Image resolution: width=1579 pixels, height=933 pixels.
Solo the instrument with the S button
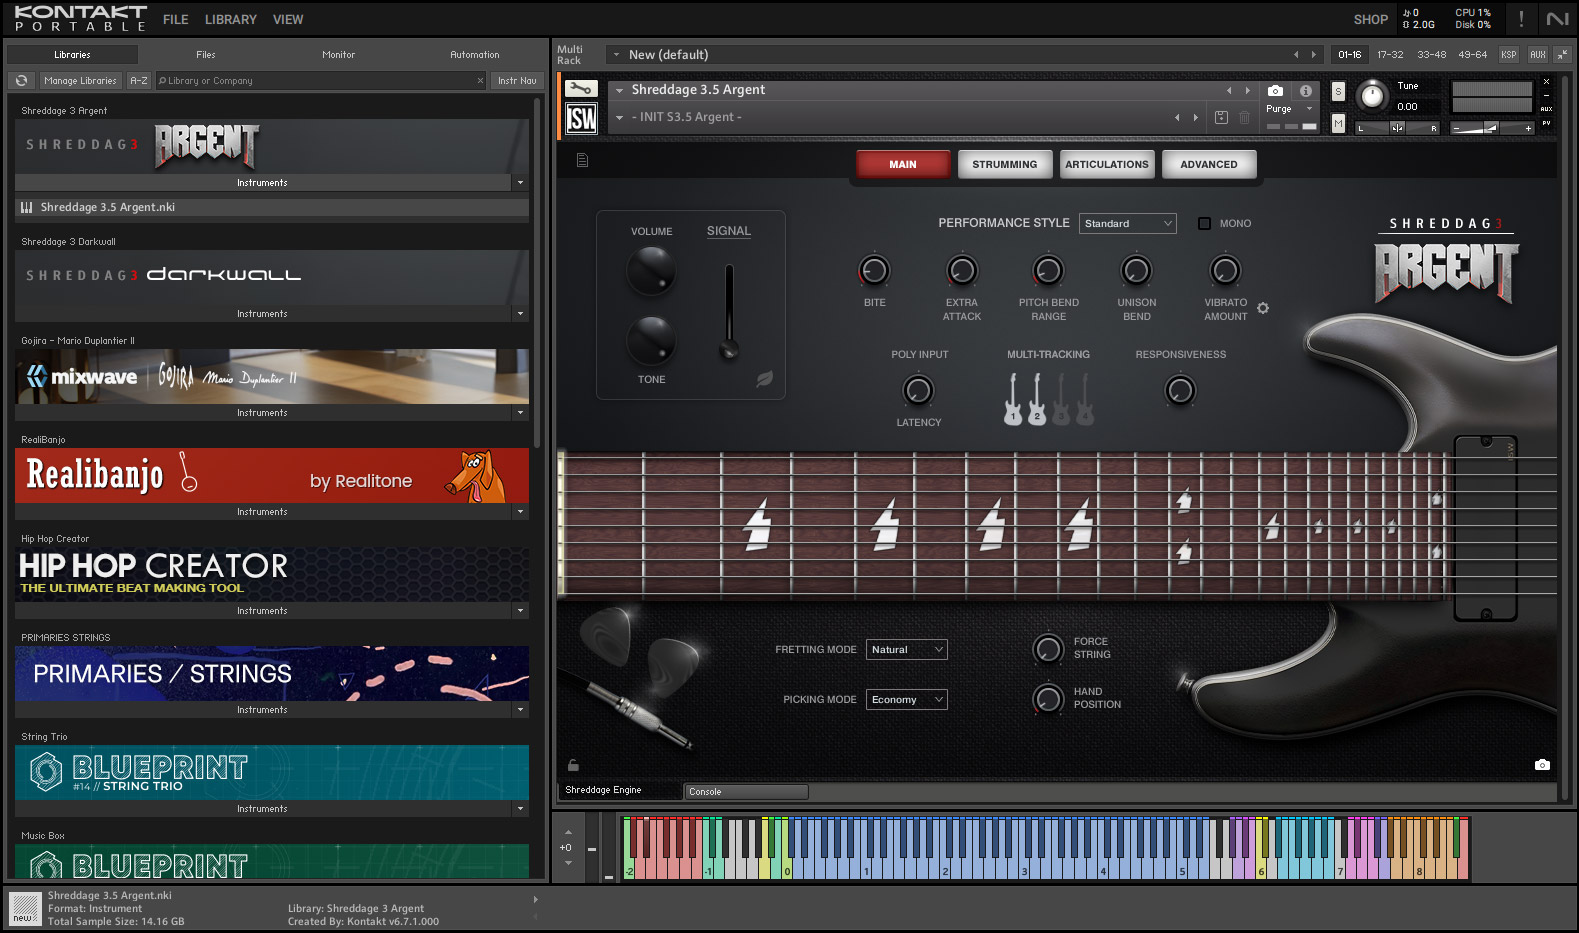coord(1338,92)
